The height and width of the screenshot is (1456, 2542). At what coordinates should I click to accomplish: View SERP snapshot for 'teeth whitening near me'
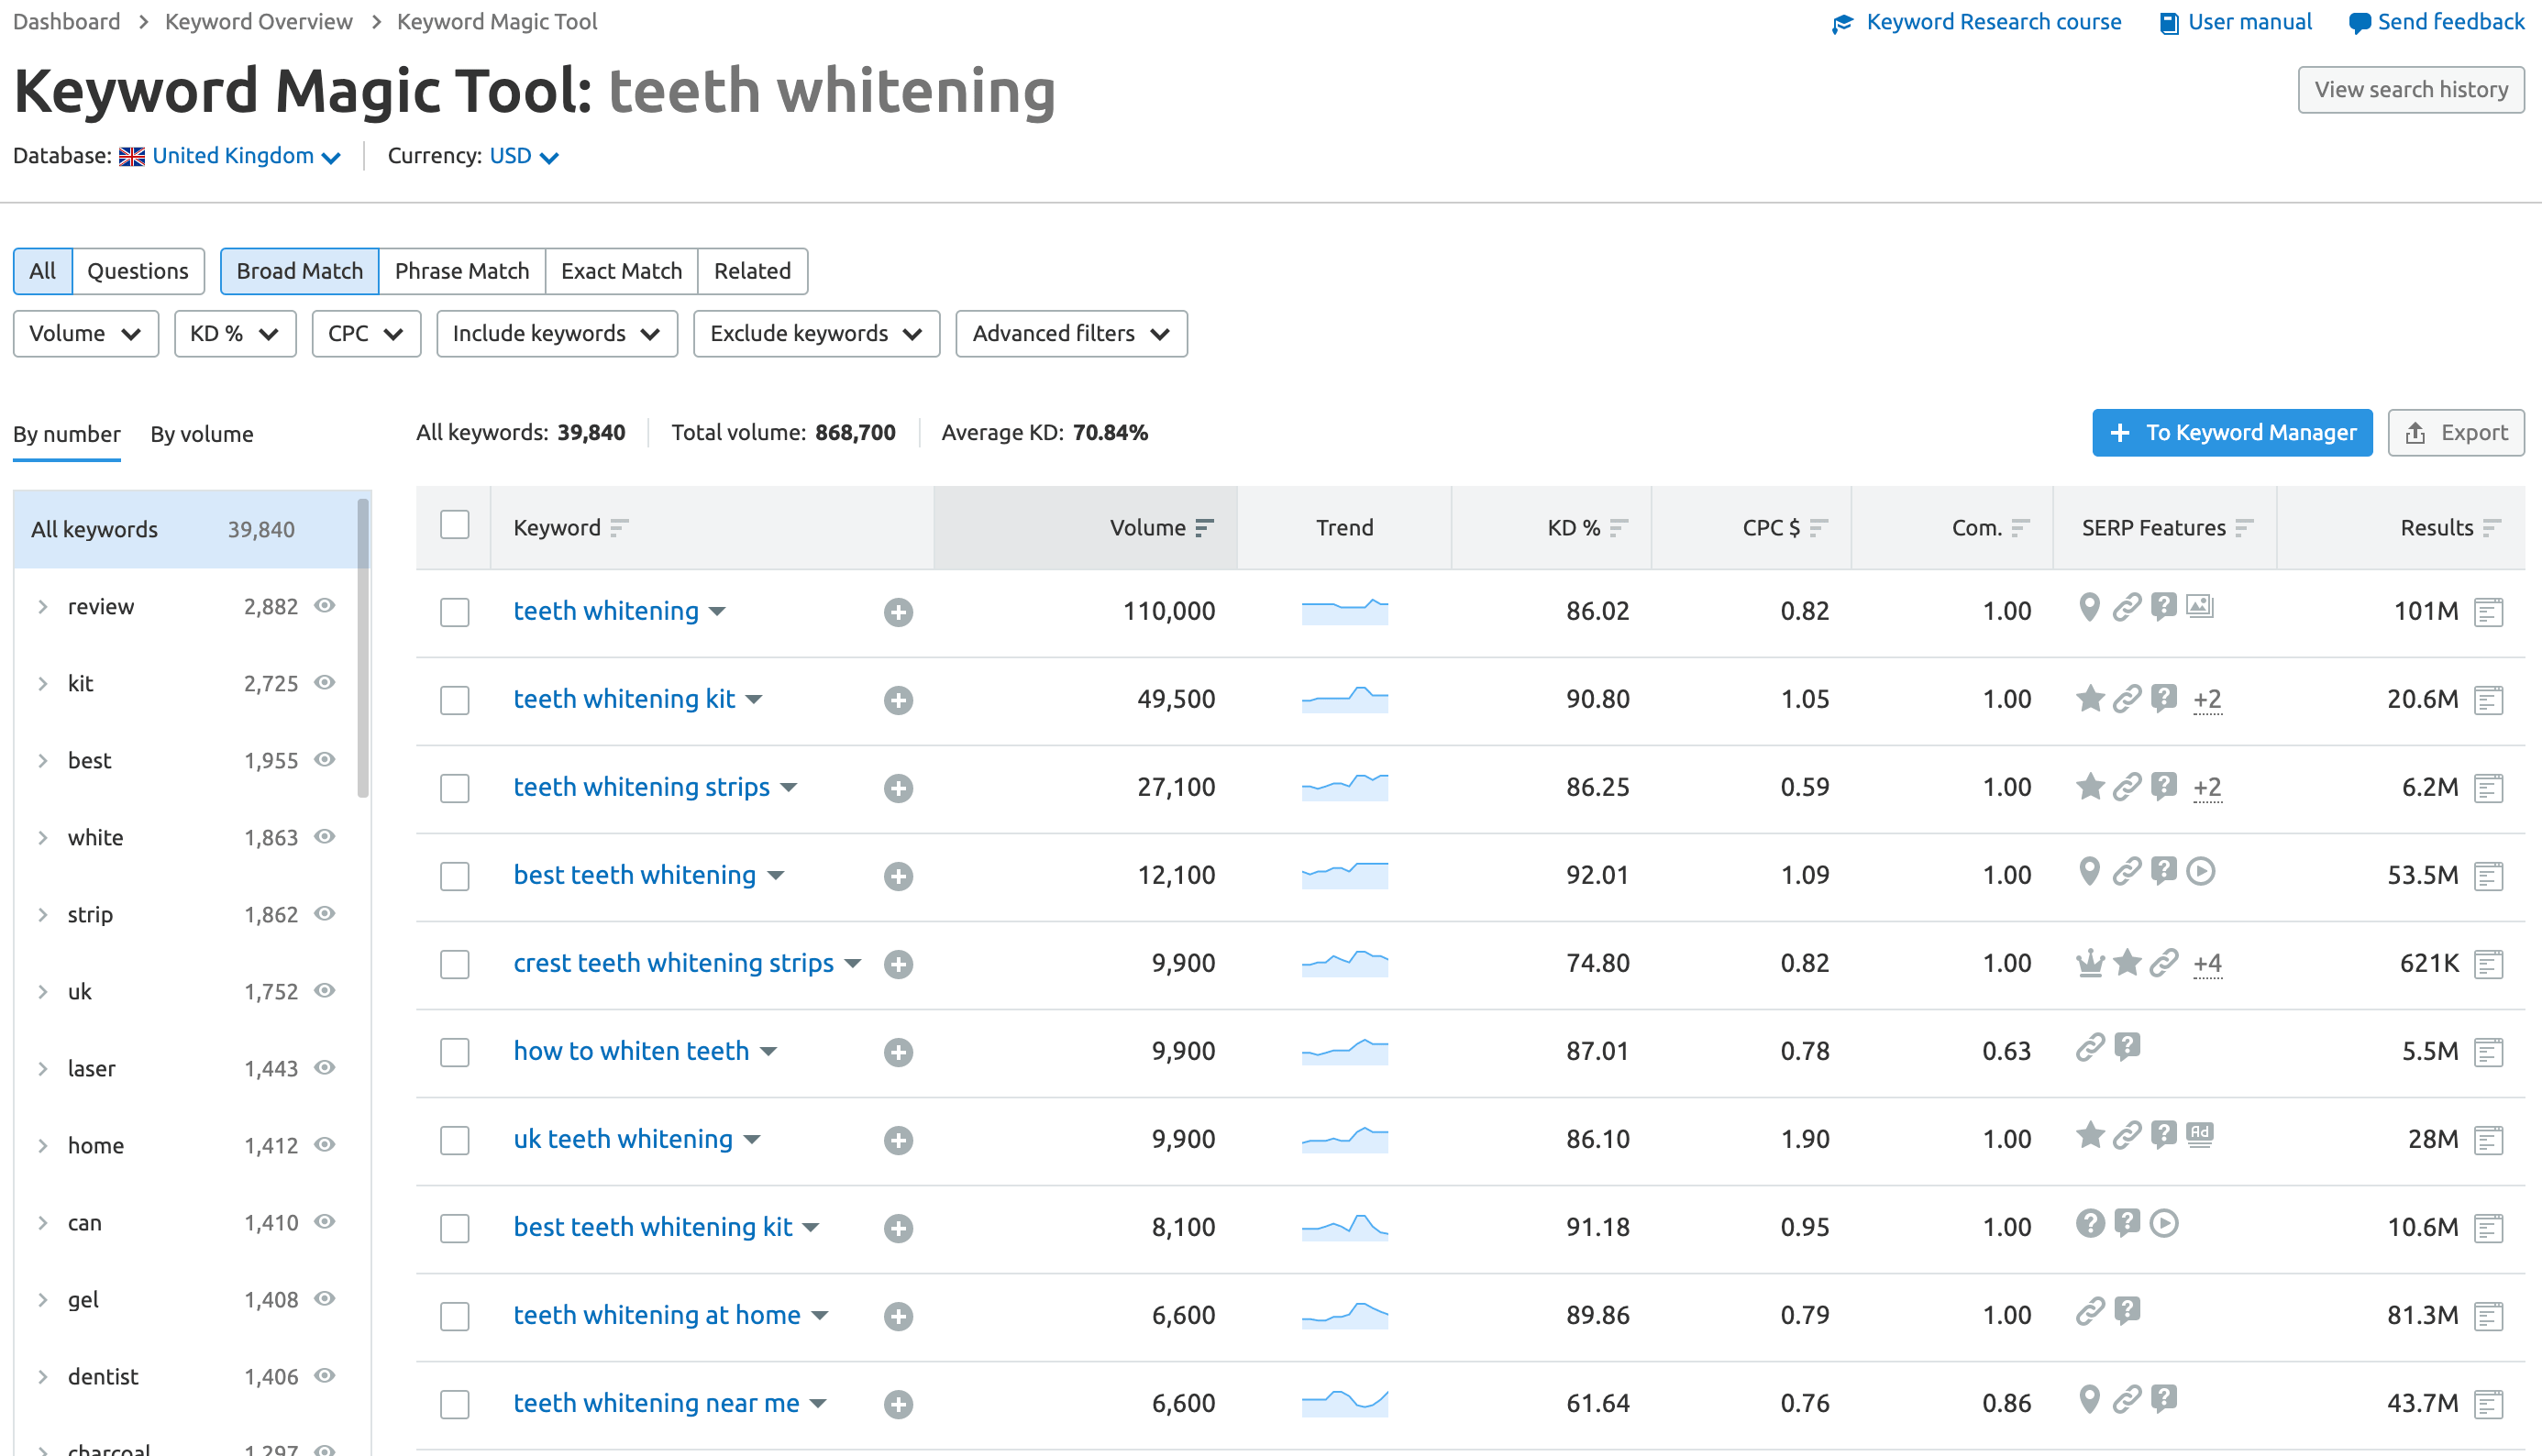pos(2488,1404)
